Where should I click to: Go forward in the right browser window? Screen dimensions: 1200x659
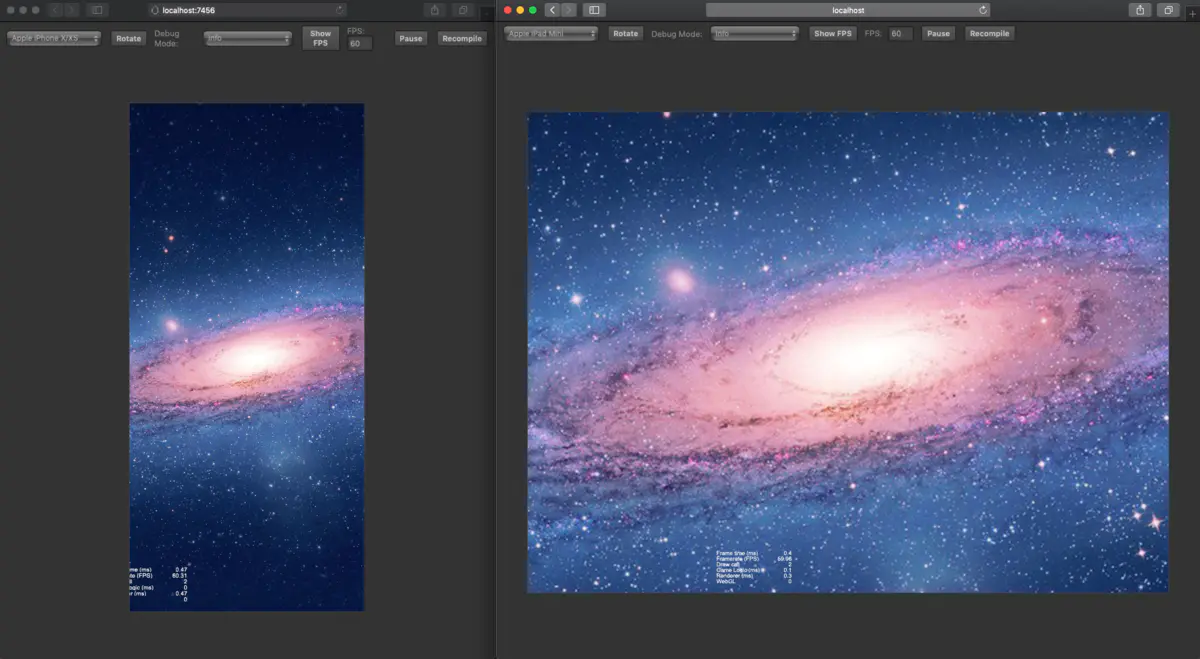[x=569, y=10]
